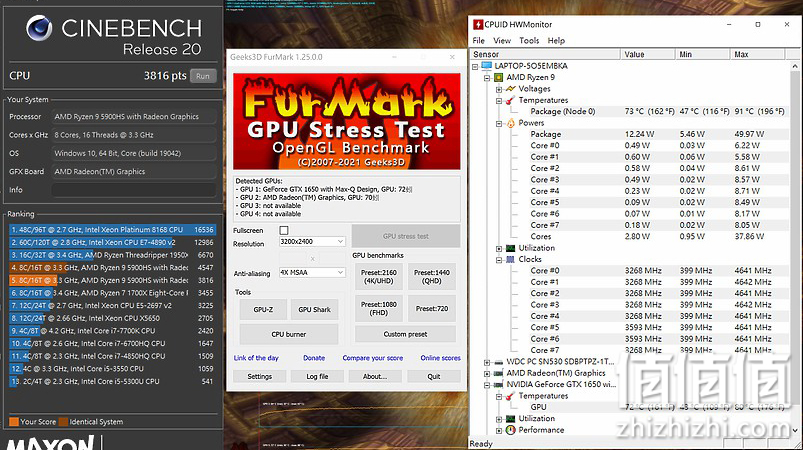This screenshot has width=803, height=450.
Task: Select the Intel Xeon Platinum 8168 ranking row
Action: [112, 230]
